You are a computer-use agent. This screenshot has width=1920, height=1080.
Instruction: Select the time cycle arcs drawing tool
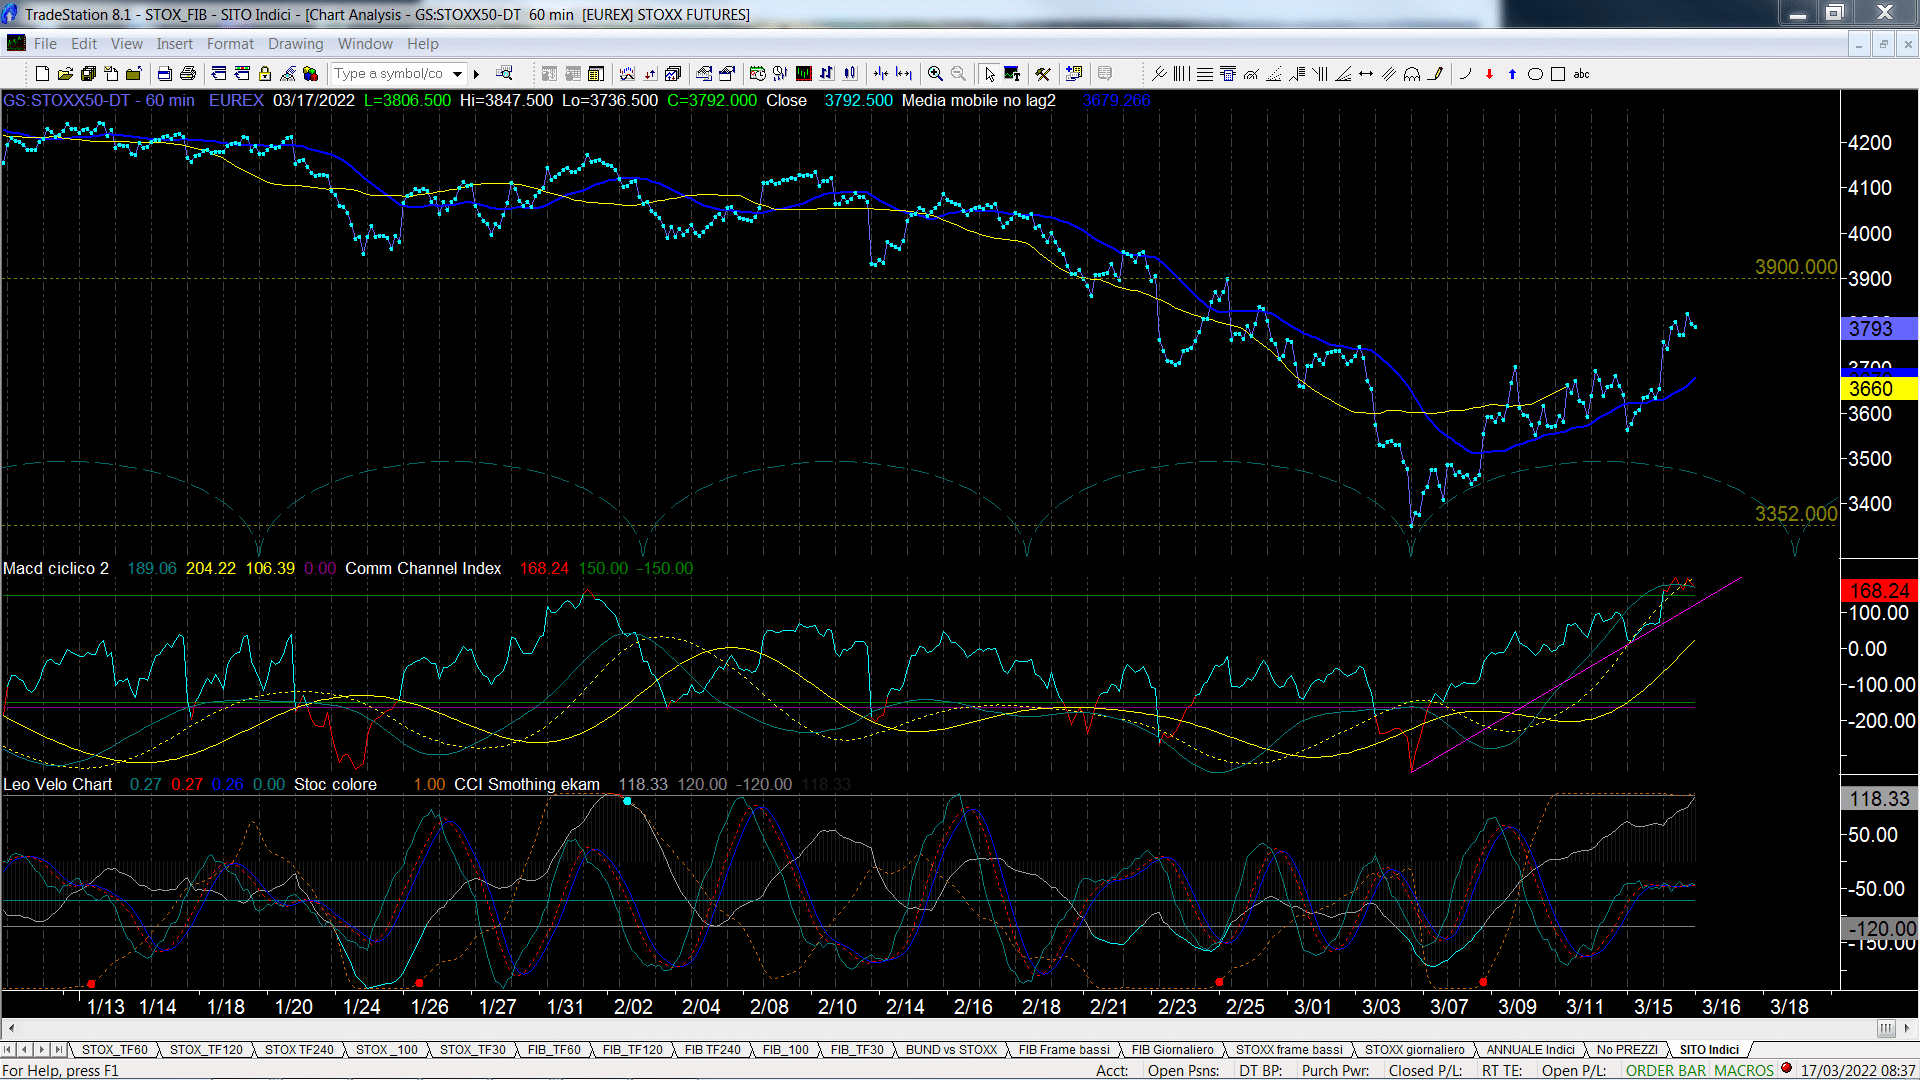[x=1412, y=74]
